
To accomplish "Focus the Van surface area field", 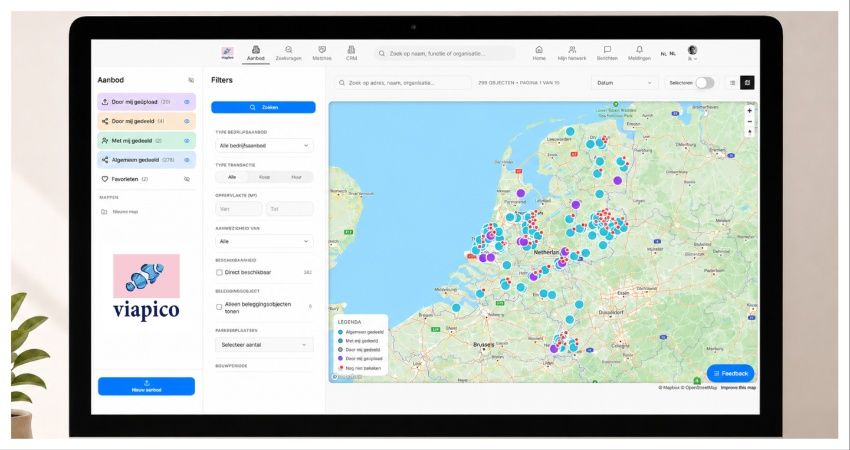I will [x=239, y=209].
